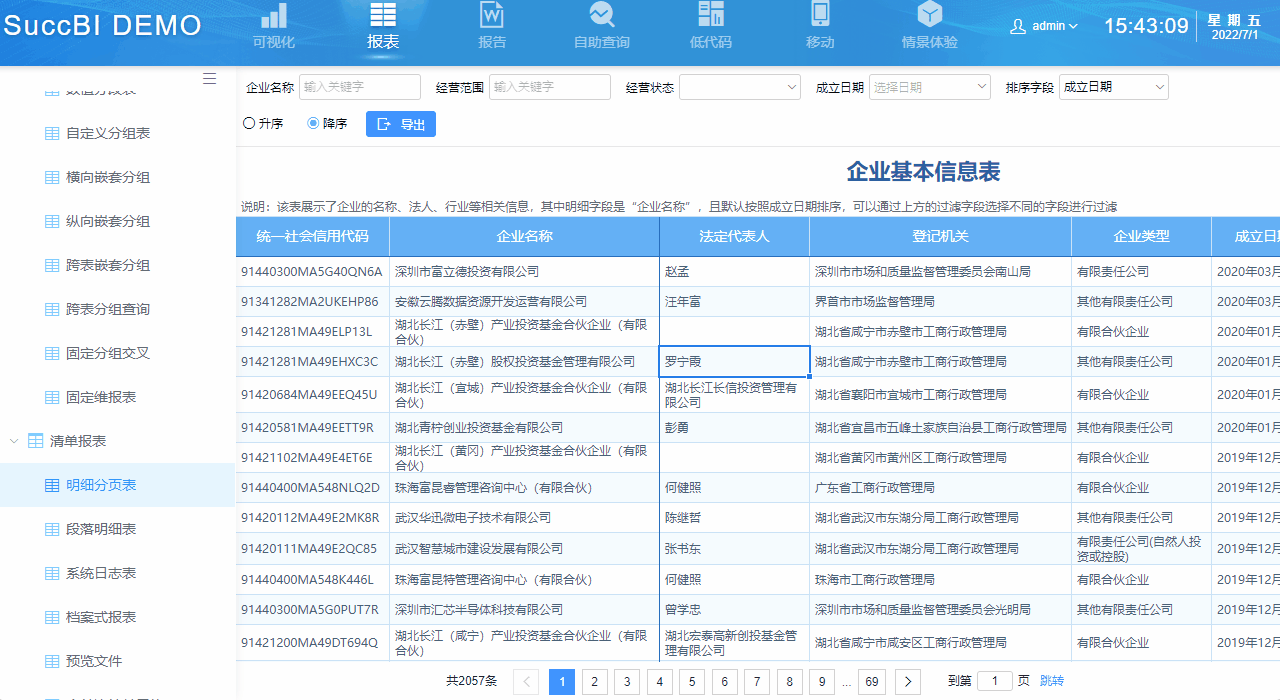Open the 经营状态 dropdown
1280x700 pixels.
(740, 87)
